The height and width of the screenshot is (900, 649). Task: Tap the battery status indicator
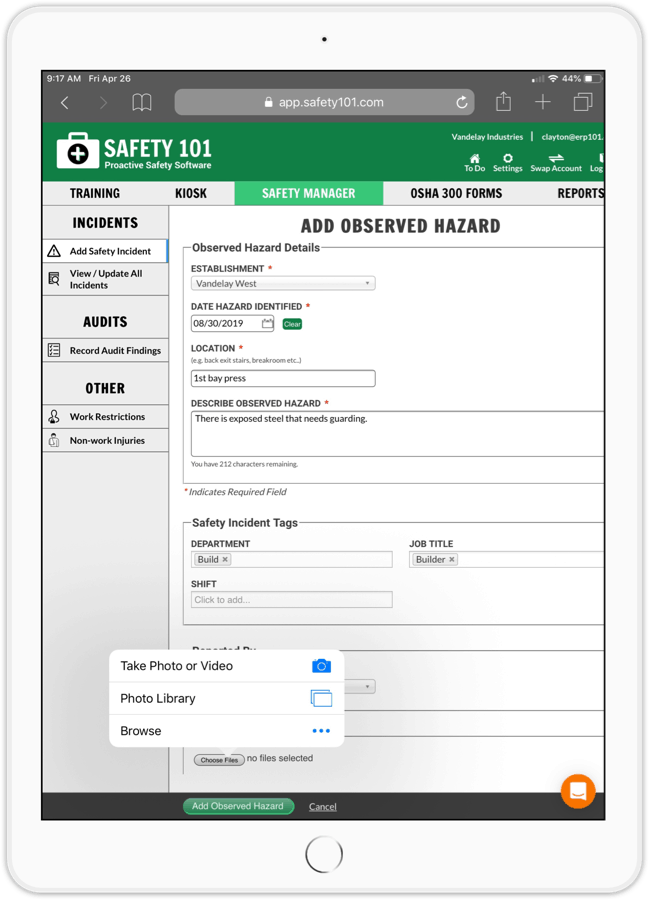[x=593, y=79]
